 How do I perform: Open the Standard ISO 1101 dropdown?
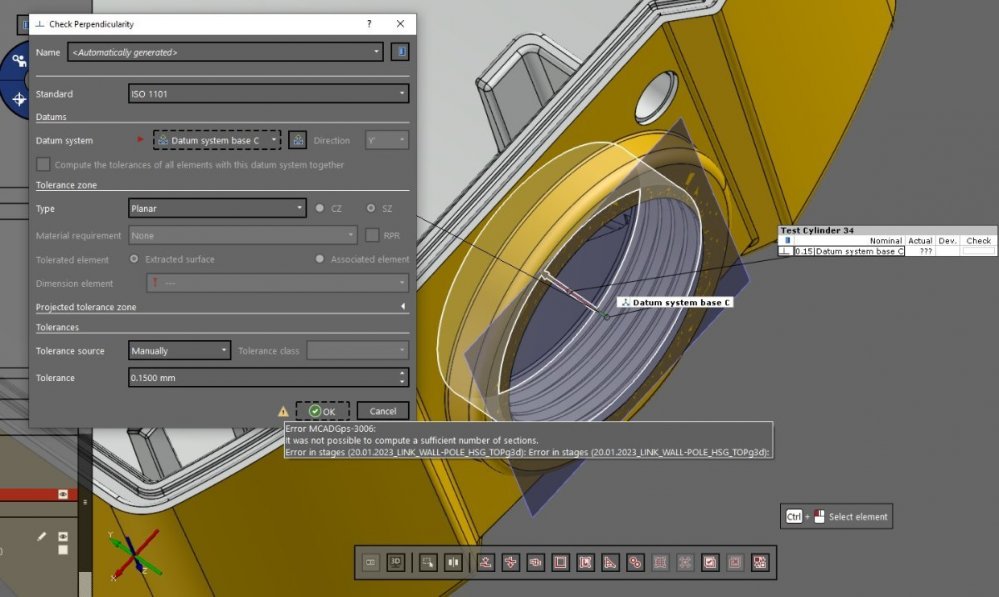click(268, 94)
